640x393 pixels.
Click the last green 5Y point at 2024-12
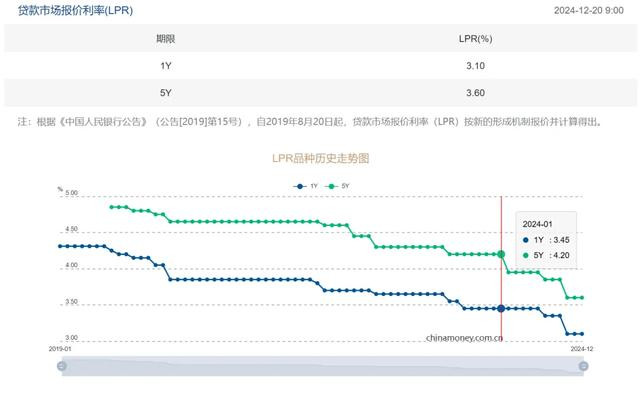click(582, 298)
